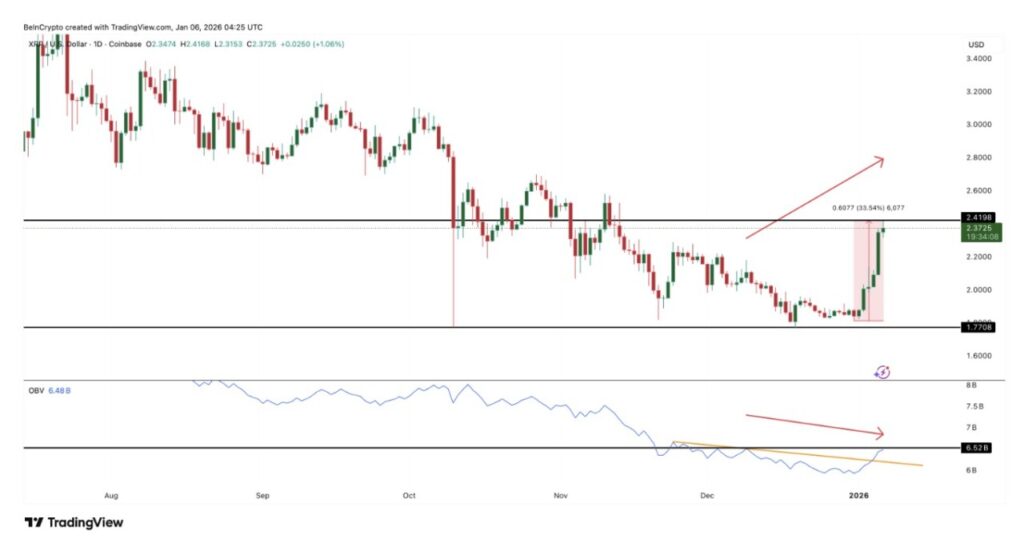Click the 2.4198 resistance price tag
Viewport: 1024px width, 543px height.
click(x=978, y=217)
